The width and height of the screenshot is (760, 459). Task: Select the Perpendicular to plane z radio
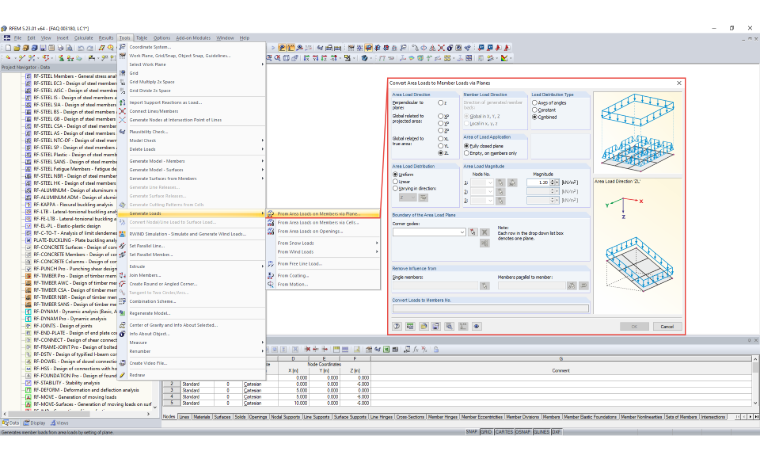click(x=441, y=103)
